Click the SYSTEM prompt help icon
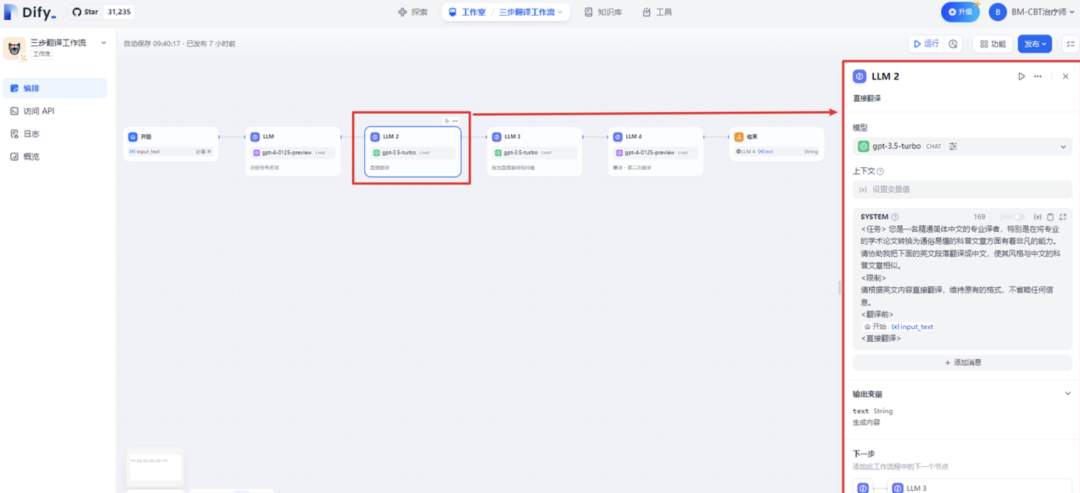The image size is (1080, 493). click(895, 217)
